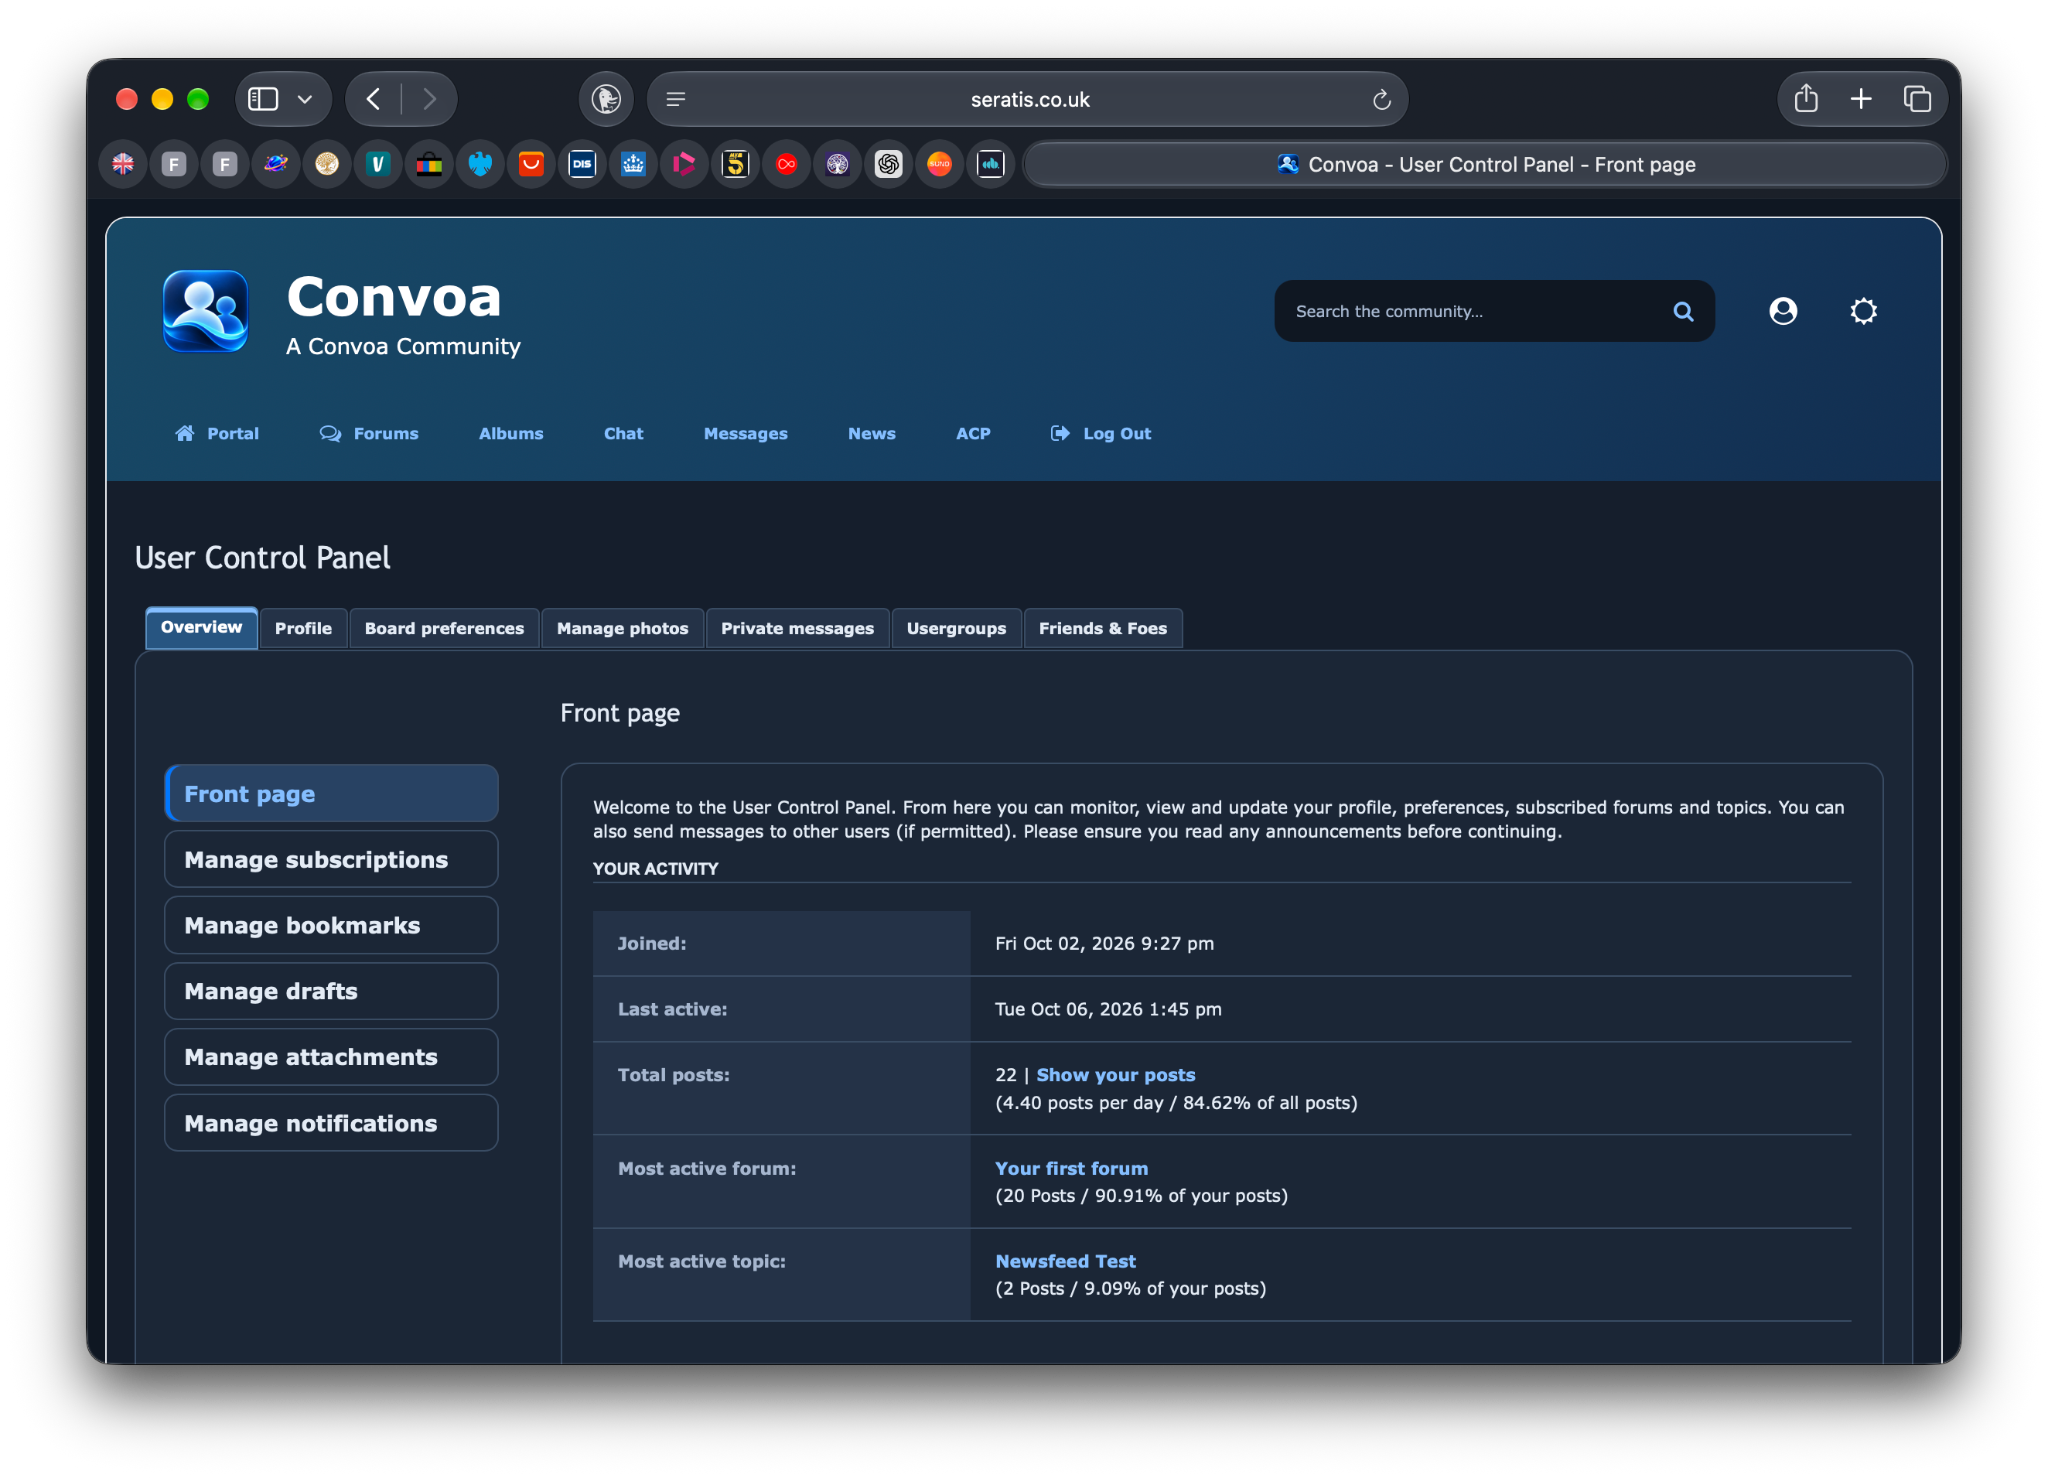Open a new tab with plus icon

point(1861,99)
